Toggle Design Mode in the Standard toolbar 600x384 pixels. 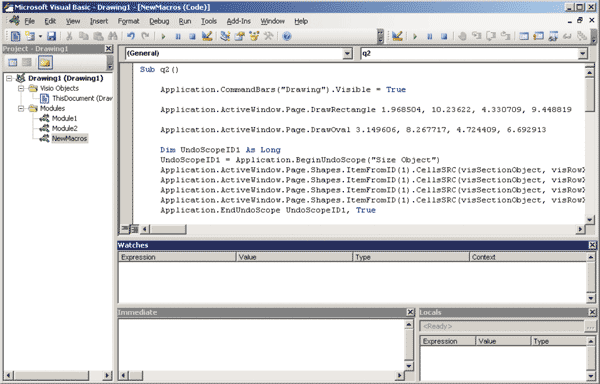point(207,36)
